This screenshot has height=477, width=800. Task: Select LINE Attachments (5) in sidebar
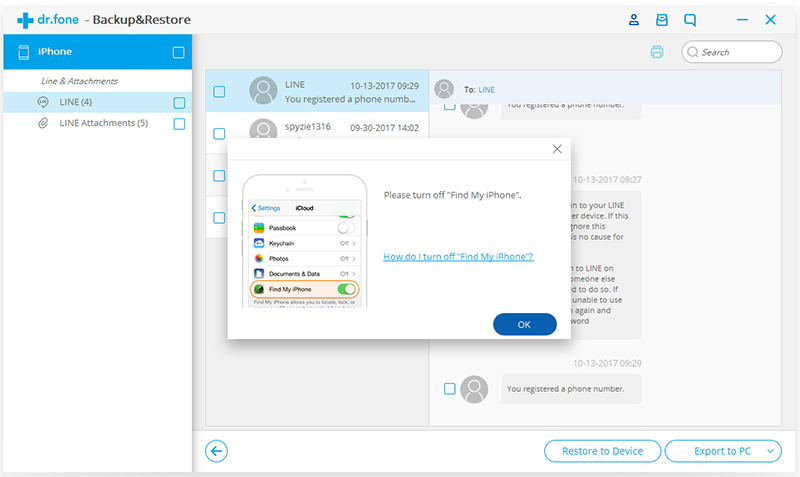point(98,123)
